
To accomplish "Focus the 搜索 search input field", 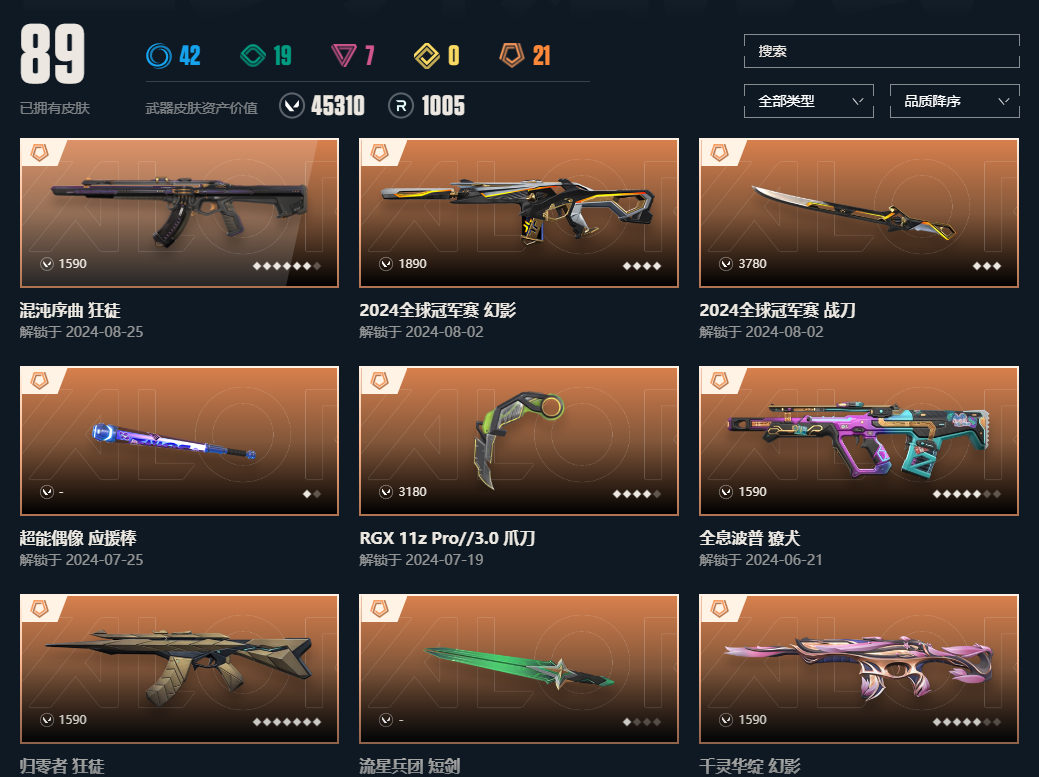I will [881, 51].
